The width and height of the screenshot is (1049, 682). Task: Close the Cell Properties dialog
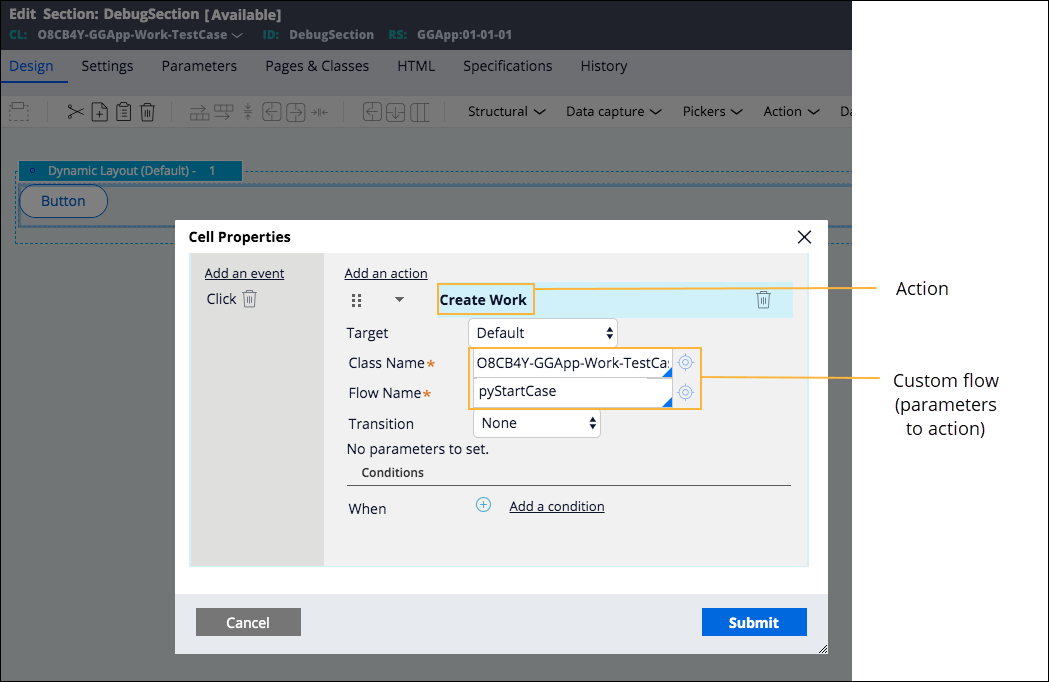pos(804,237)
